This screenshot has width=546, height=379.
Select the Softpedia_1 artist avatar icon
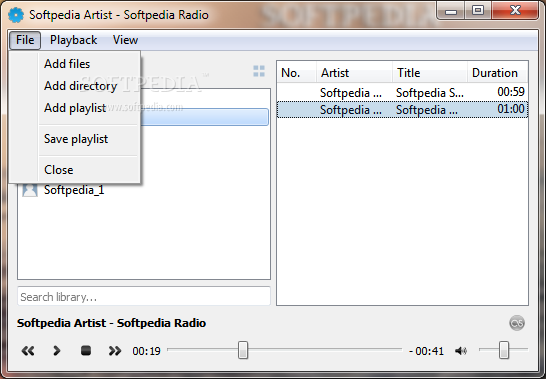(x=30, y=190)
